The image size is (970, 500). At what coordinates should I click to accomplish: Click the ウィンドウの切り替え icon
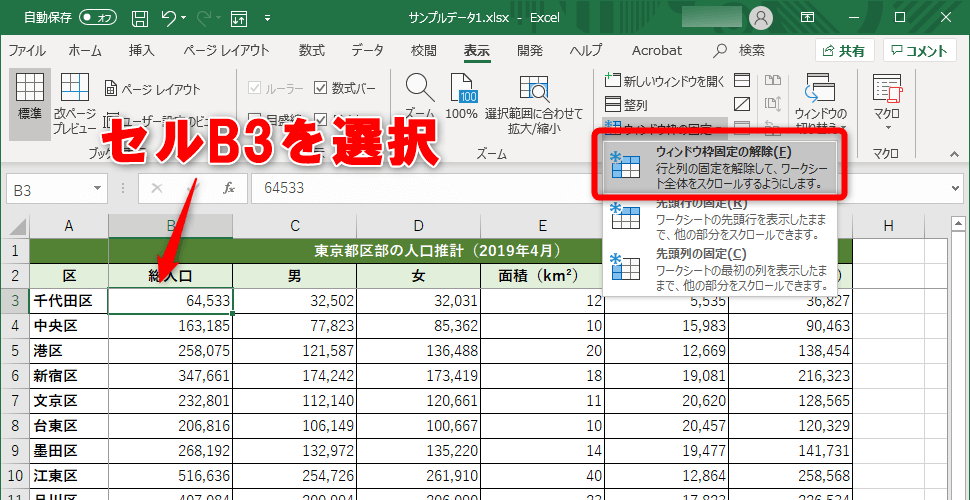click(820, 93)
